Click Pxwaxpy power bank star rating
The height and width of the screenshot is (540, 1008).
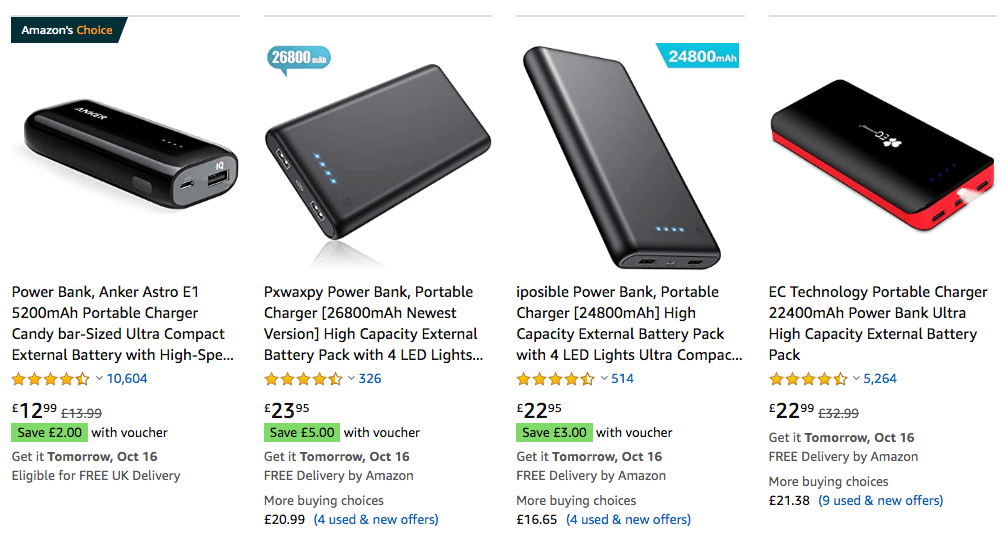click(303, 379)
